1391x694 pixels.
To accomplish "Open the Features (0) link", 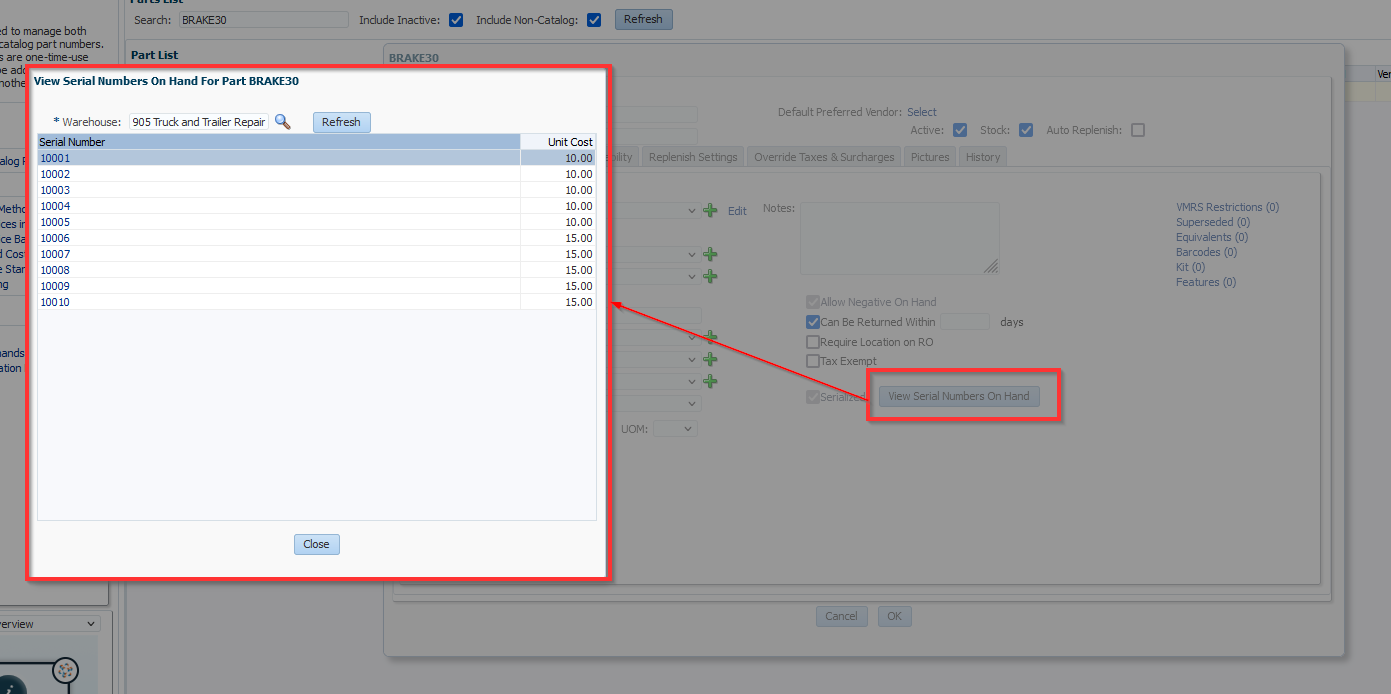I will coord(1206,282).
